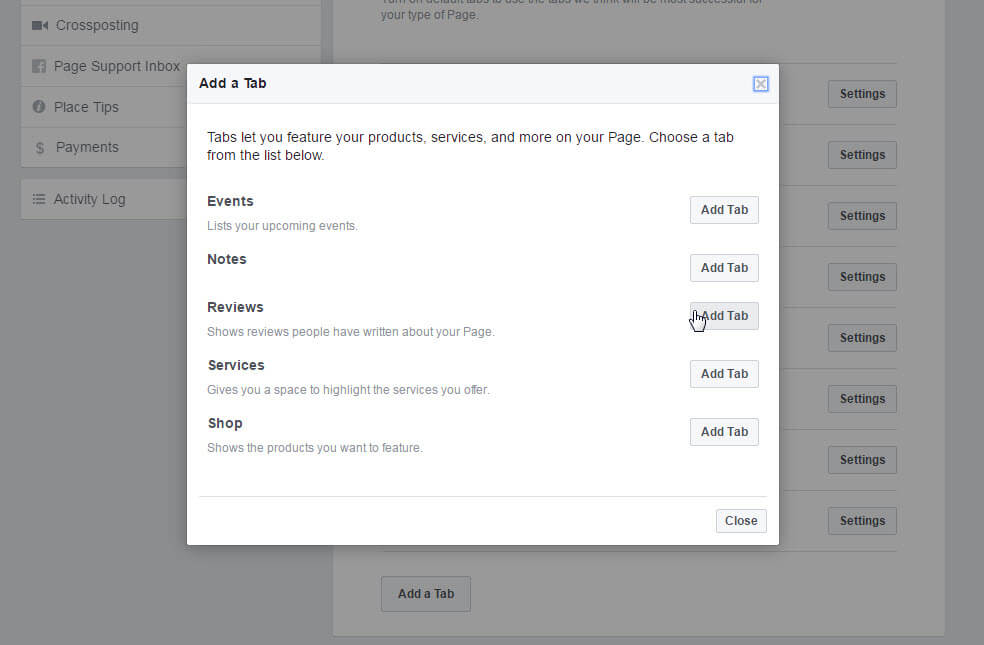Open the second-to-last Settings button
This screenshot has height=645, width=984.
pyautogui.click(x=862, y=460)
